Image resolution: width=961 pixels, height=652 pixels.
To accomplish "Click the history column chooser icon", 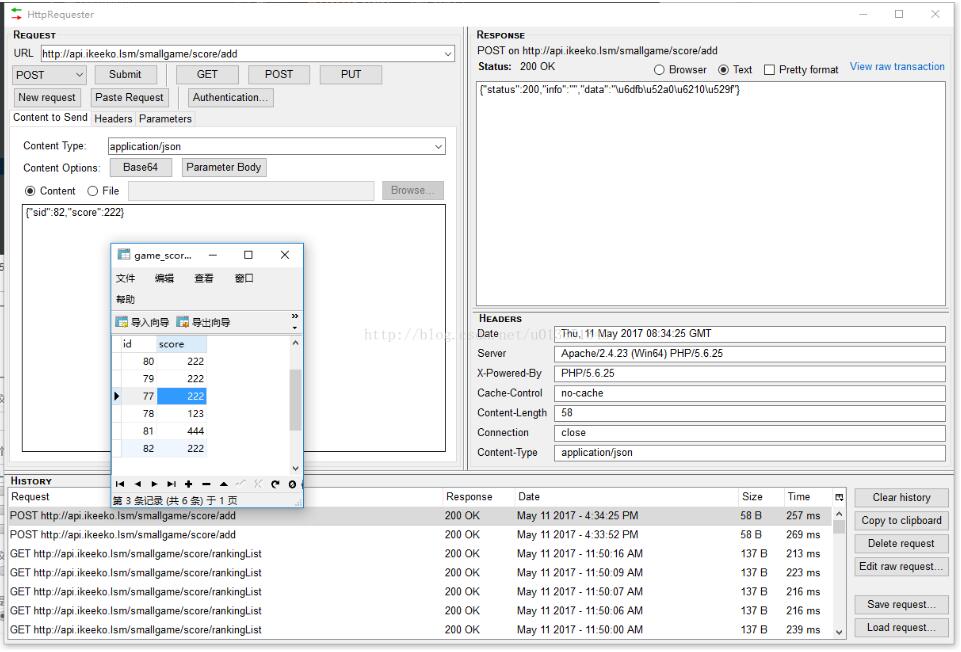I will 839,497.
